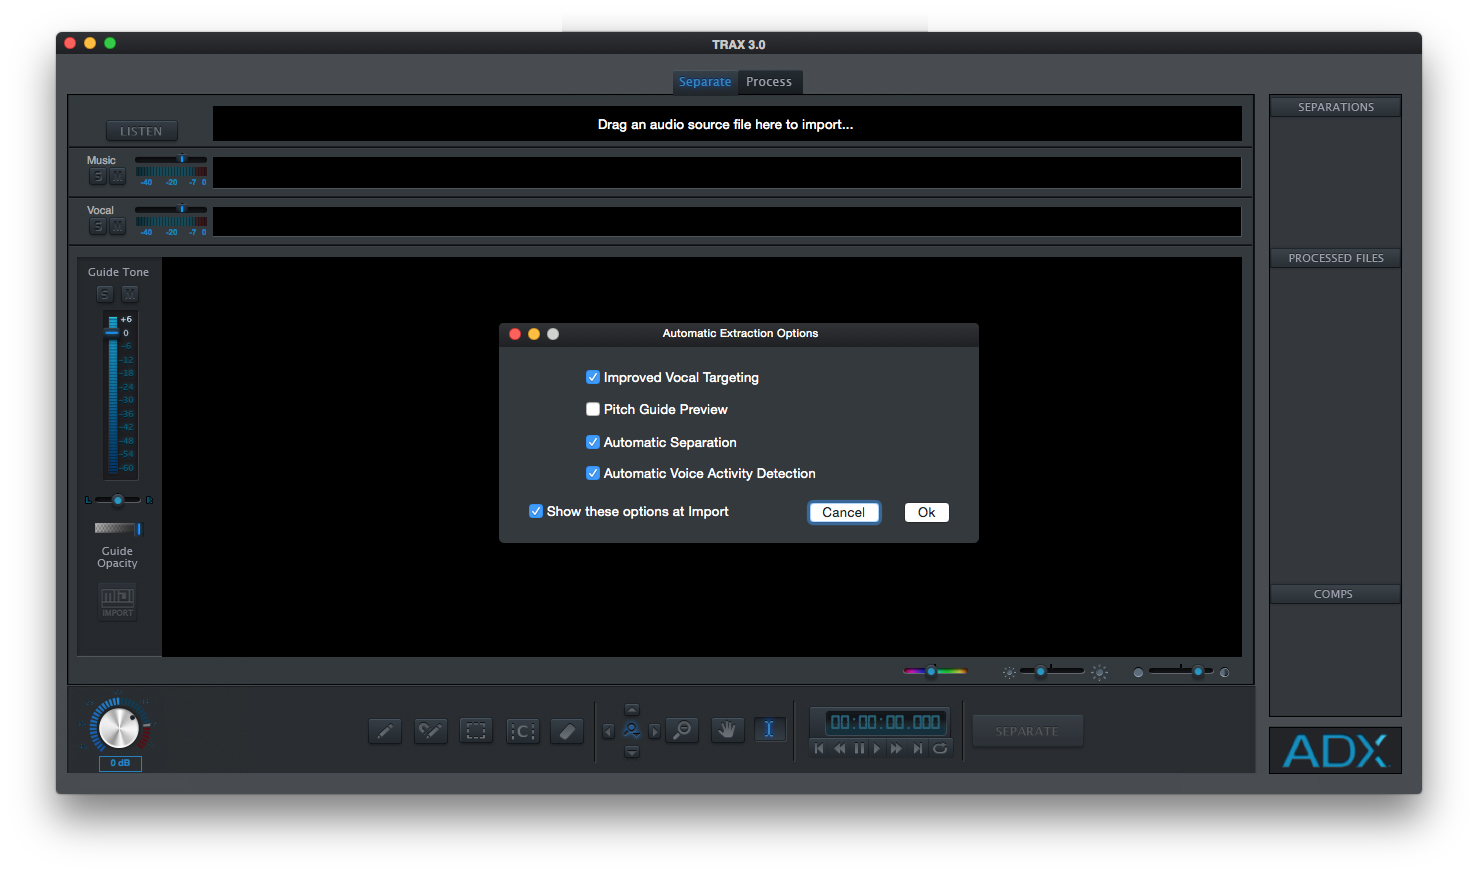This screenshot has height=874, width=1478.
Task: Select the magic pencil tool
Action: point(431,731)
